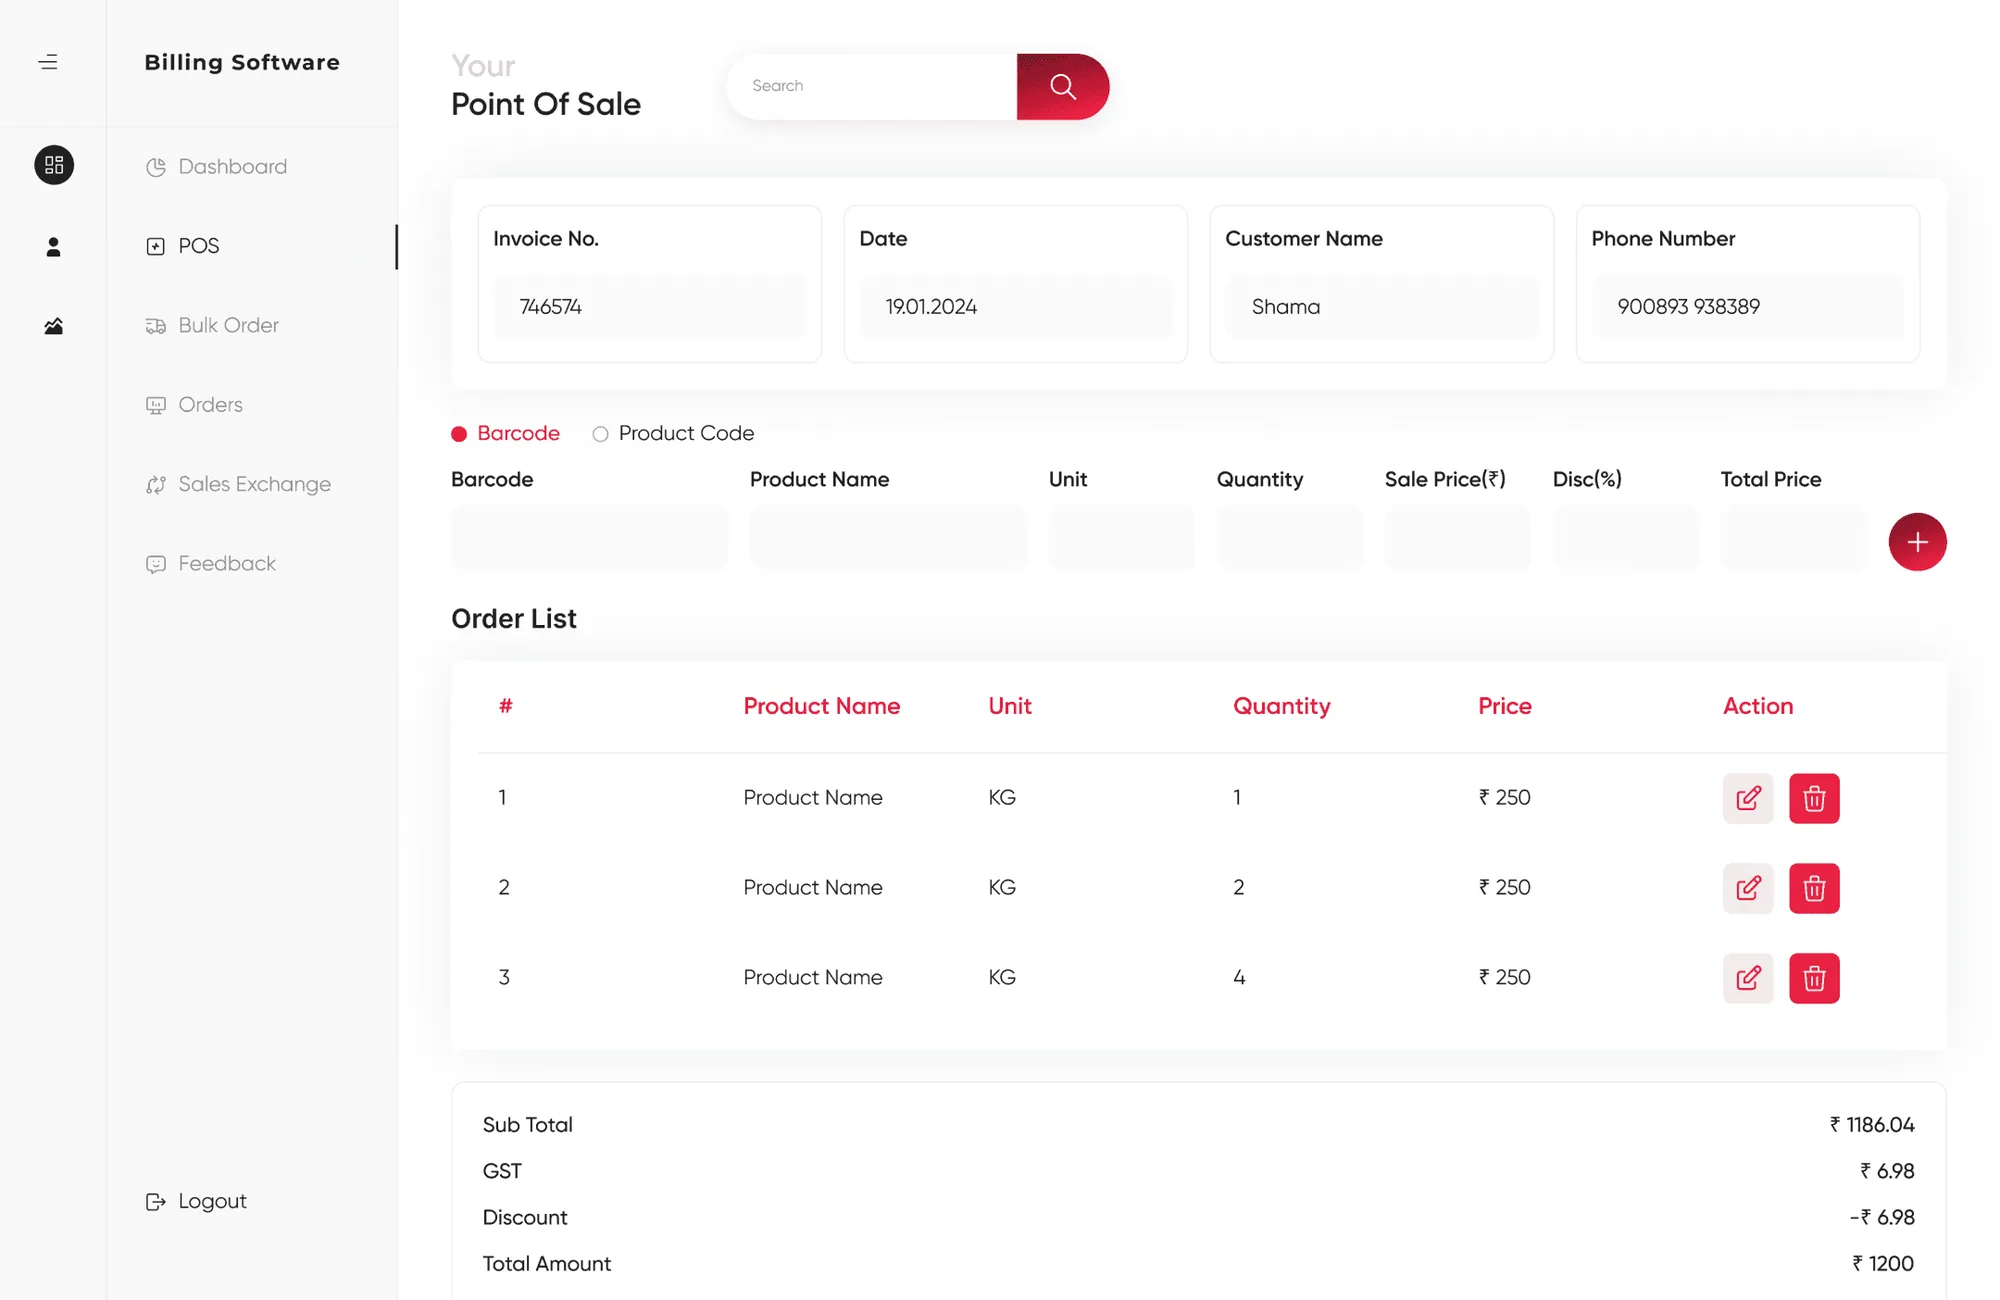Delete order row 2 with trash icon

(1814, 888)
